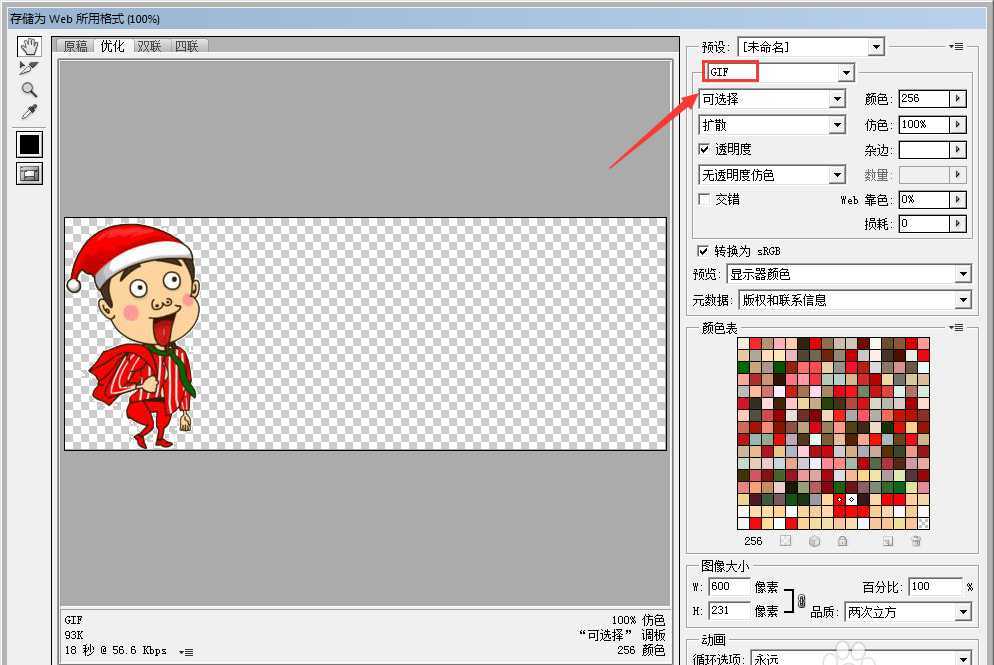Open the 扩散 dither method dropdown
Screen dimensions: 994x665
(x=837, y=125)
